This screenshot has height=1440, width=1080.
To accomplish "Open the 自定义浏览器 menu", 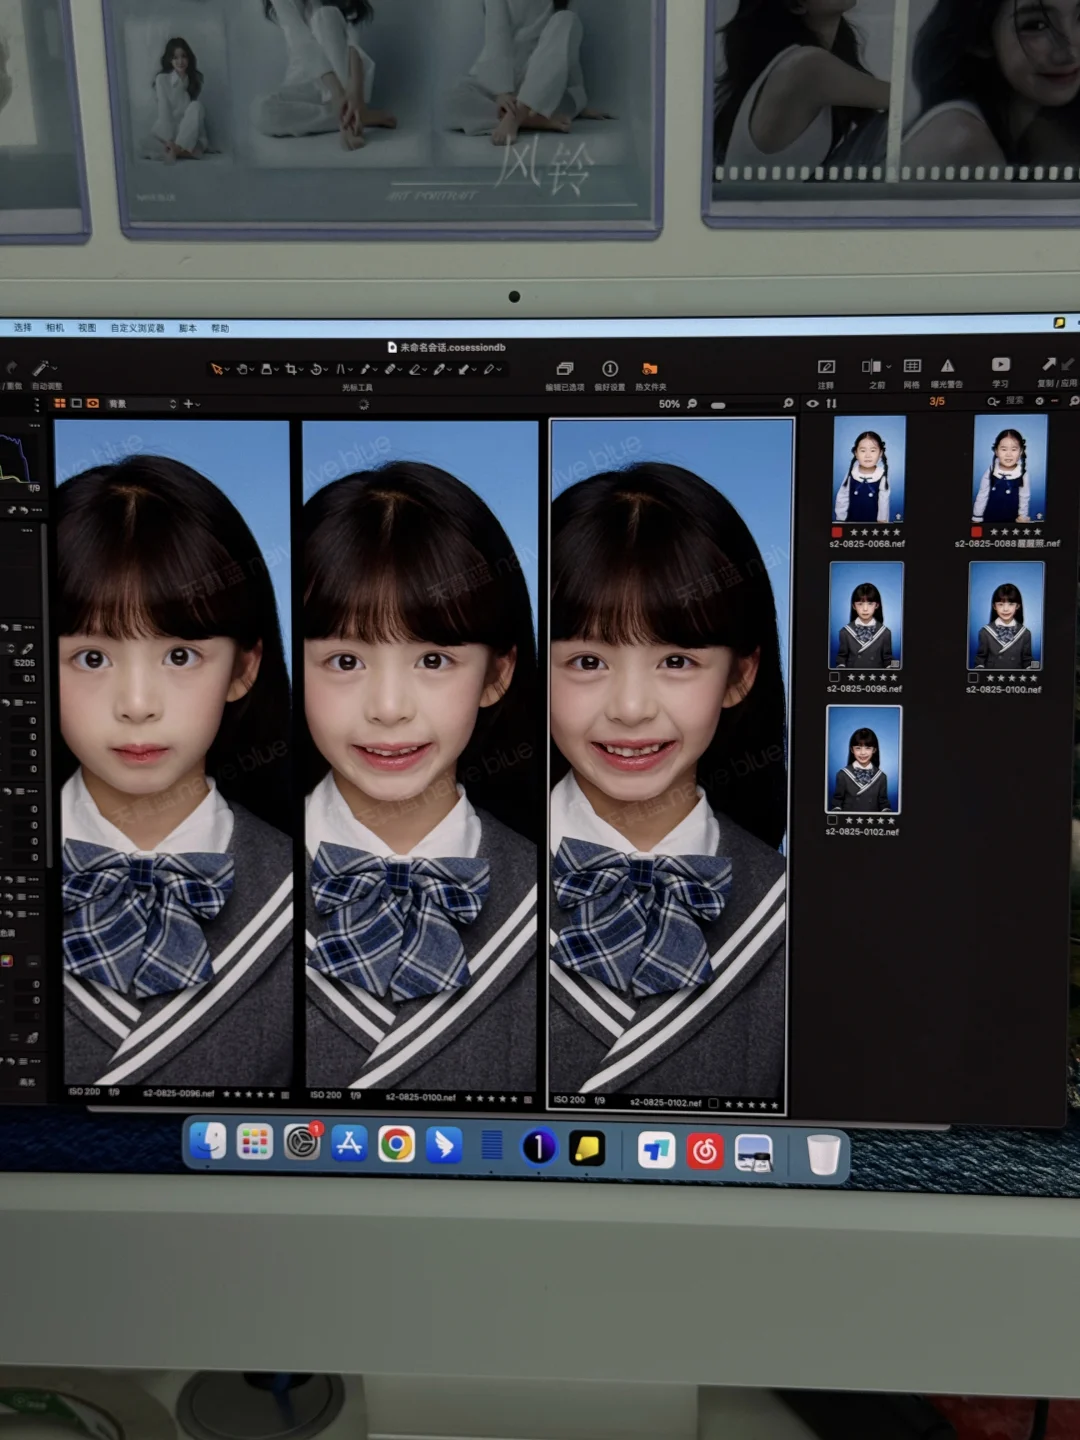I will (137, 328).
